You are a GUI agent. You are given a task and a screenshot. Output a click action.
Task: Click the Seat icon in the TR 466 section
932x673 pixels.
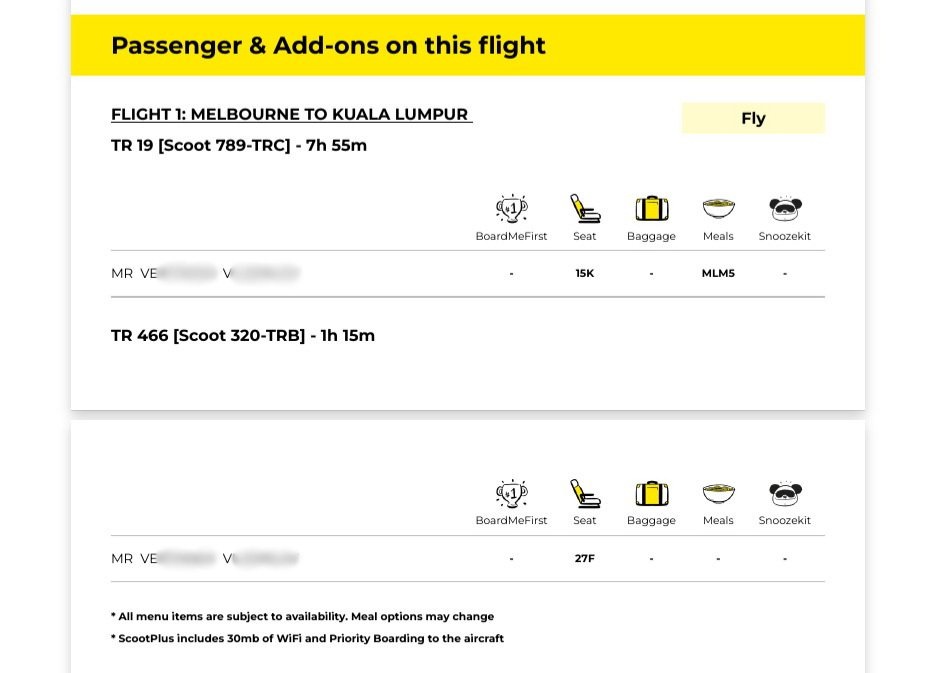pos(585,493)
